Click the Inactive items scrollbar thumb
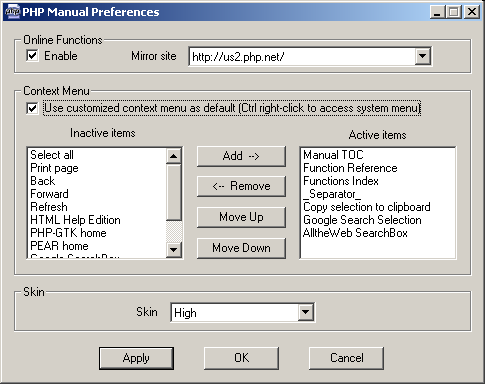Viewport: 485px width, 384px height. point(174,192)
